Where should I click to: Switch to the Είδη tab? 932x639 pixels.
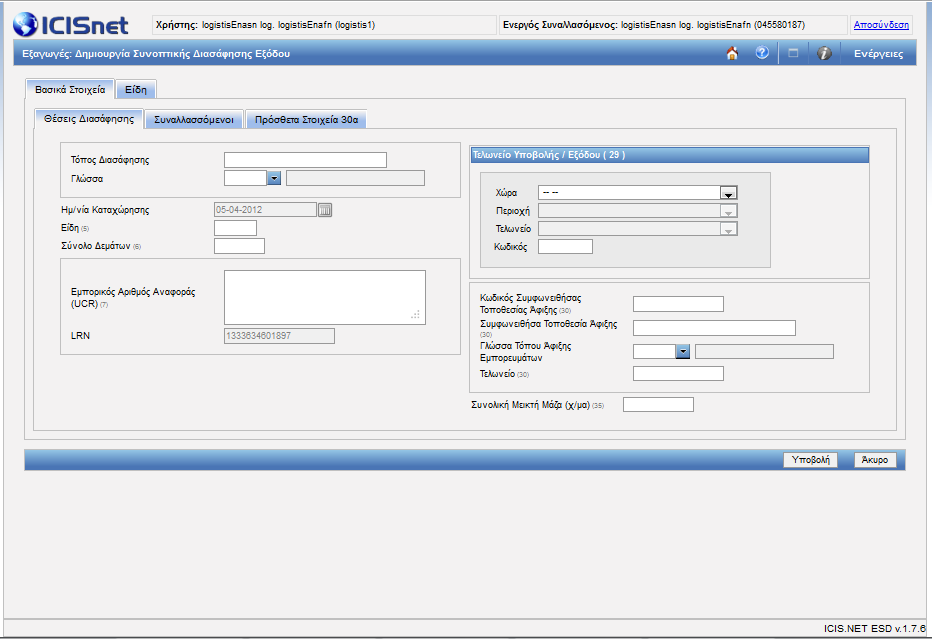pos(136,90)
